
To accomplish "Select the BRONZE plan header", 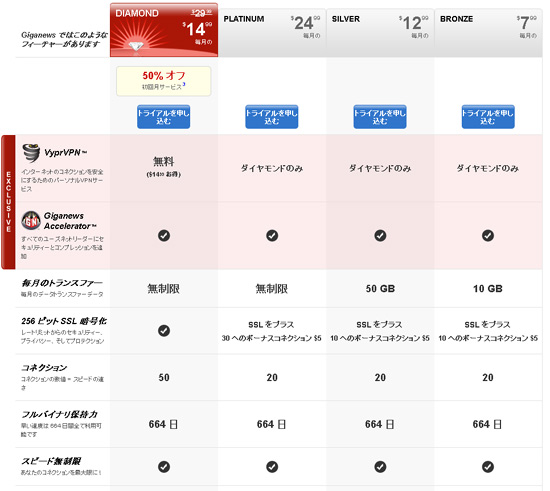I will pos(488,33).
